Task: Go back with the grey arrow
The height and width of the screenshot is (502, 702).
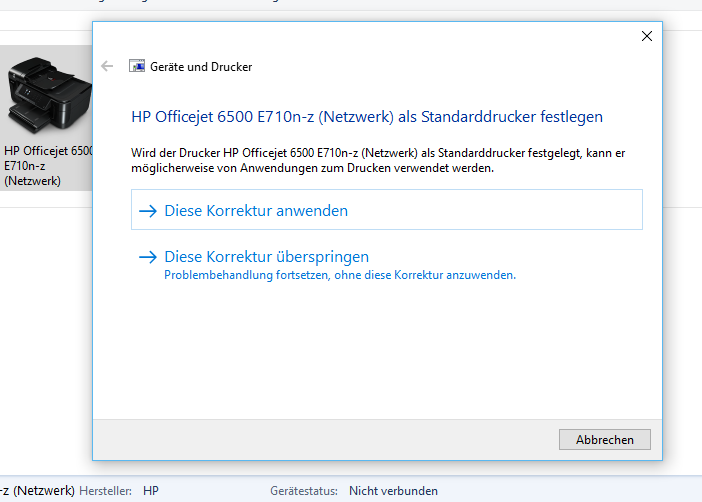Action: click(107, 66)
